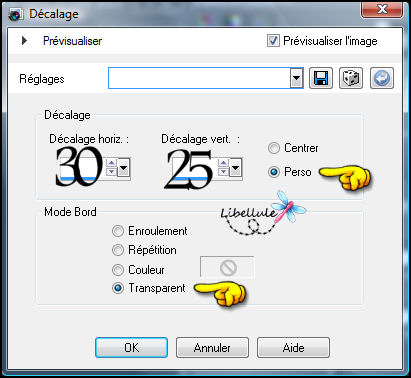Viewport: 411px width, 378px height.
Task: Toggle the Prévisualiser l'image checkbox
Action: [273, 41]
